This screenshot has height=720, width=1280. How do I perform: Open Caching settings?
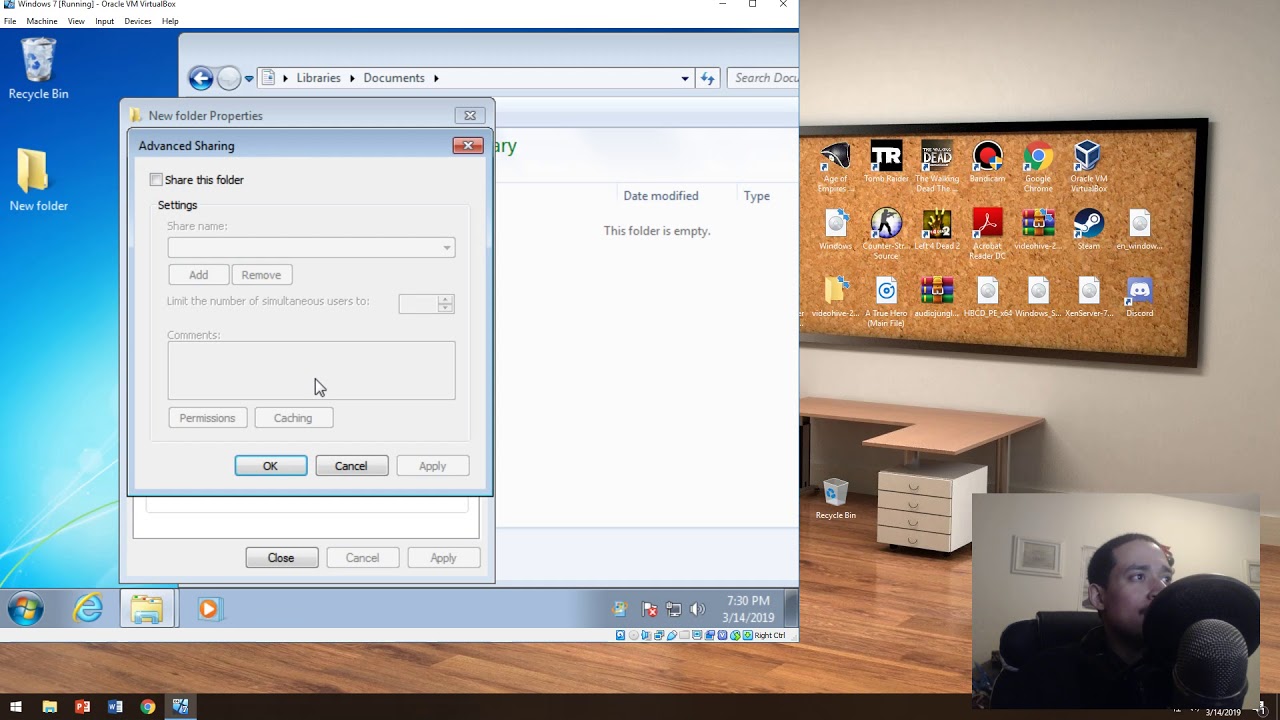pyautogui.click(x=293, y=418)
